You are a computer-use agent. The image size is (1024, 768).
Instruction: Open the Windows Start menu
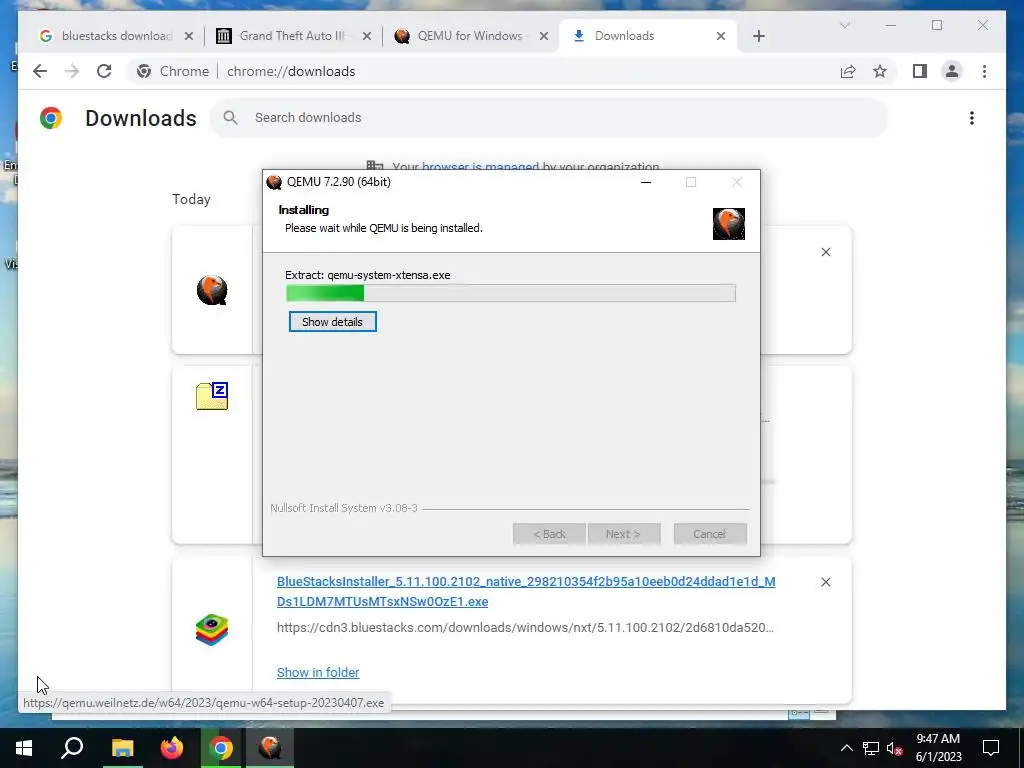point(24,748)
